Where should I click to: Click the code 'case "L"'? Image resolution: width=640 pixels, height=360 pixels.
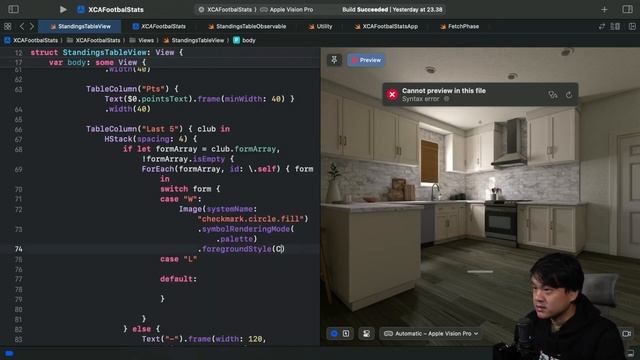point(179,259)
